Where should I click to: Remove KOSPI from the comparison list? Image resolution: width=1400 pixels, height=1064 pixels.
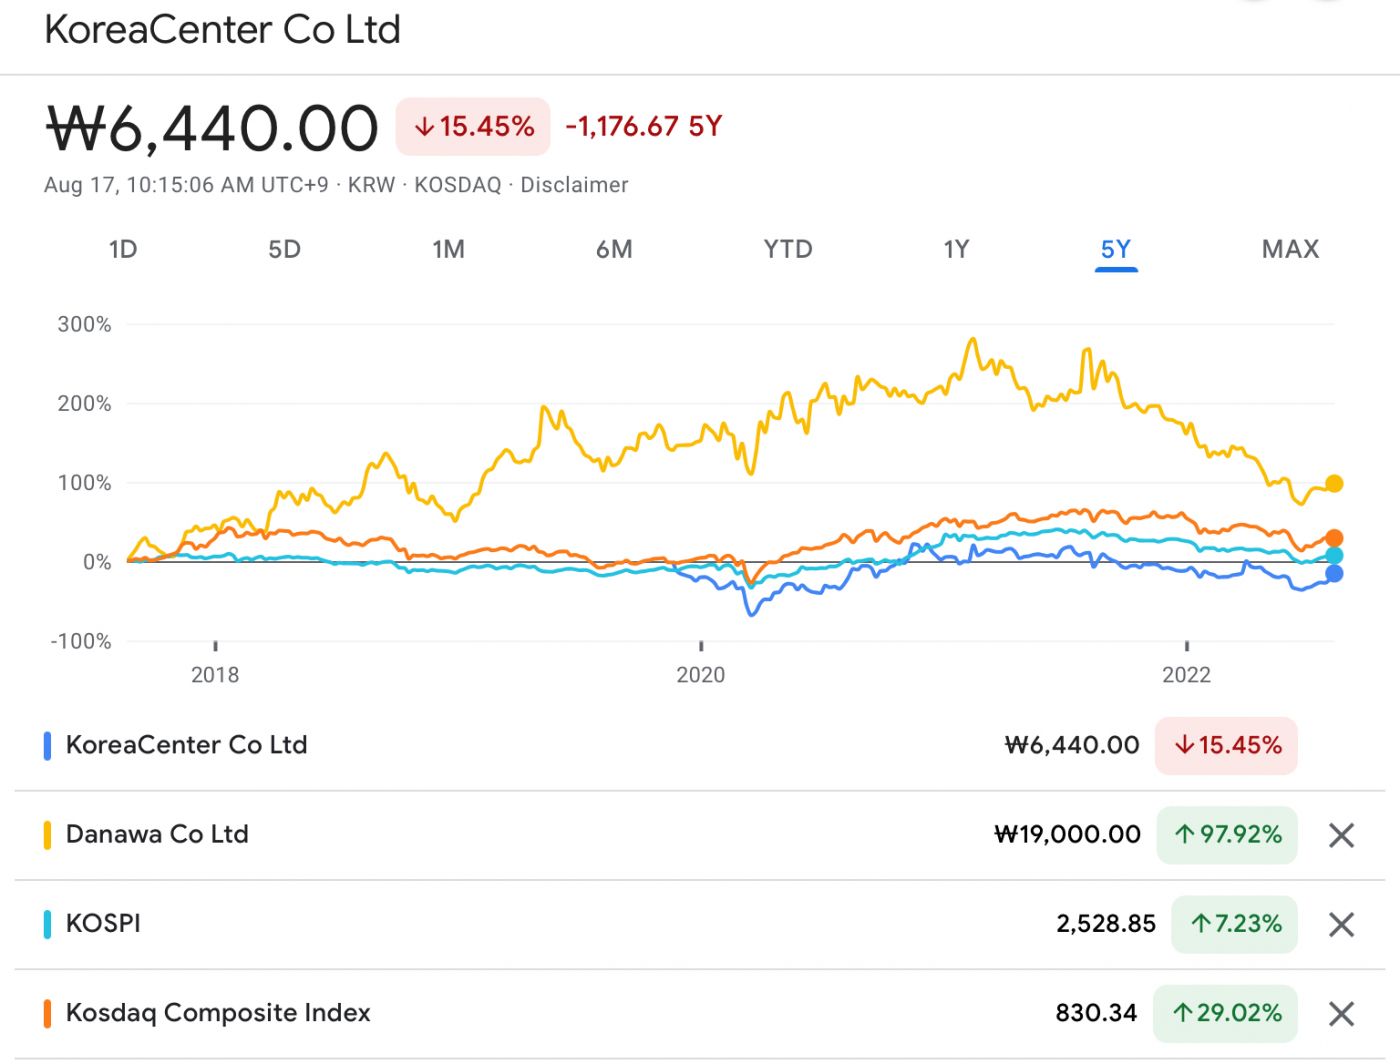click(1341, 924)
